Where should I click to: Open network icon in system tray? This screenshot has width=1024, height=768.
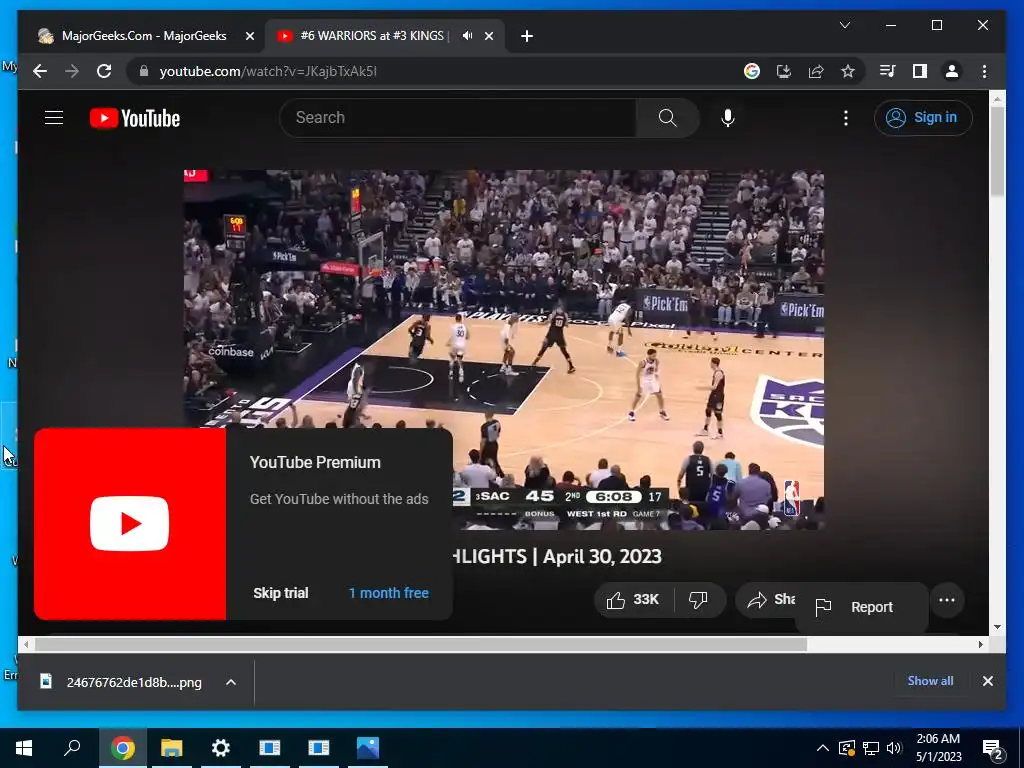click(x=871, y=748)
